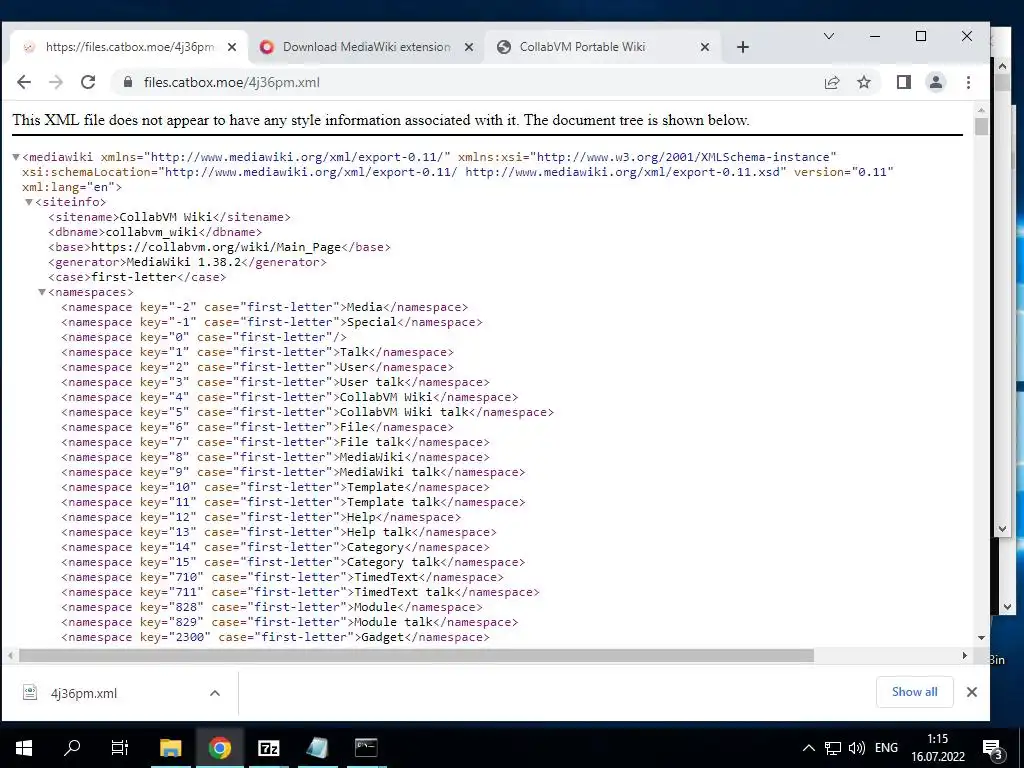1024x768 pixels.
Task: Click the namespace key 10 Template line
Action: (275, 487)
